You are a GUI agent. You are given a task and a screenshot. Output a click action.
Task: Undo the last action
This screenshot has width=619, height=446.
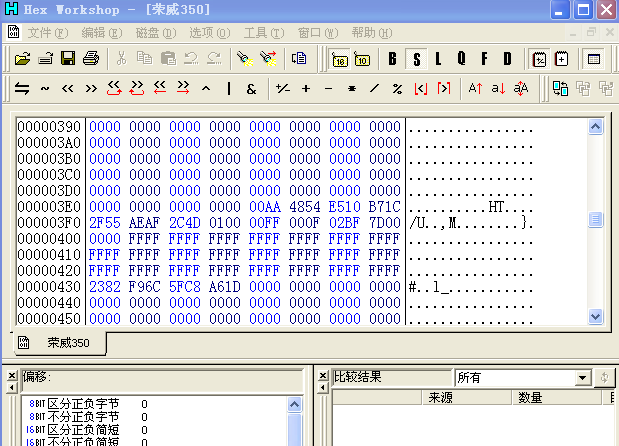191,59
